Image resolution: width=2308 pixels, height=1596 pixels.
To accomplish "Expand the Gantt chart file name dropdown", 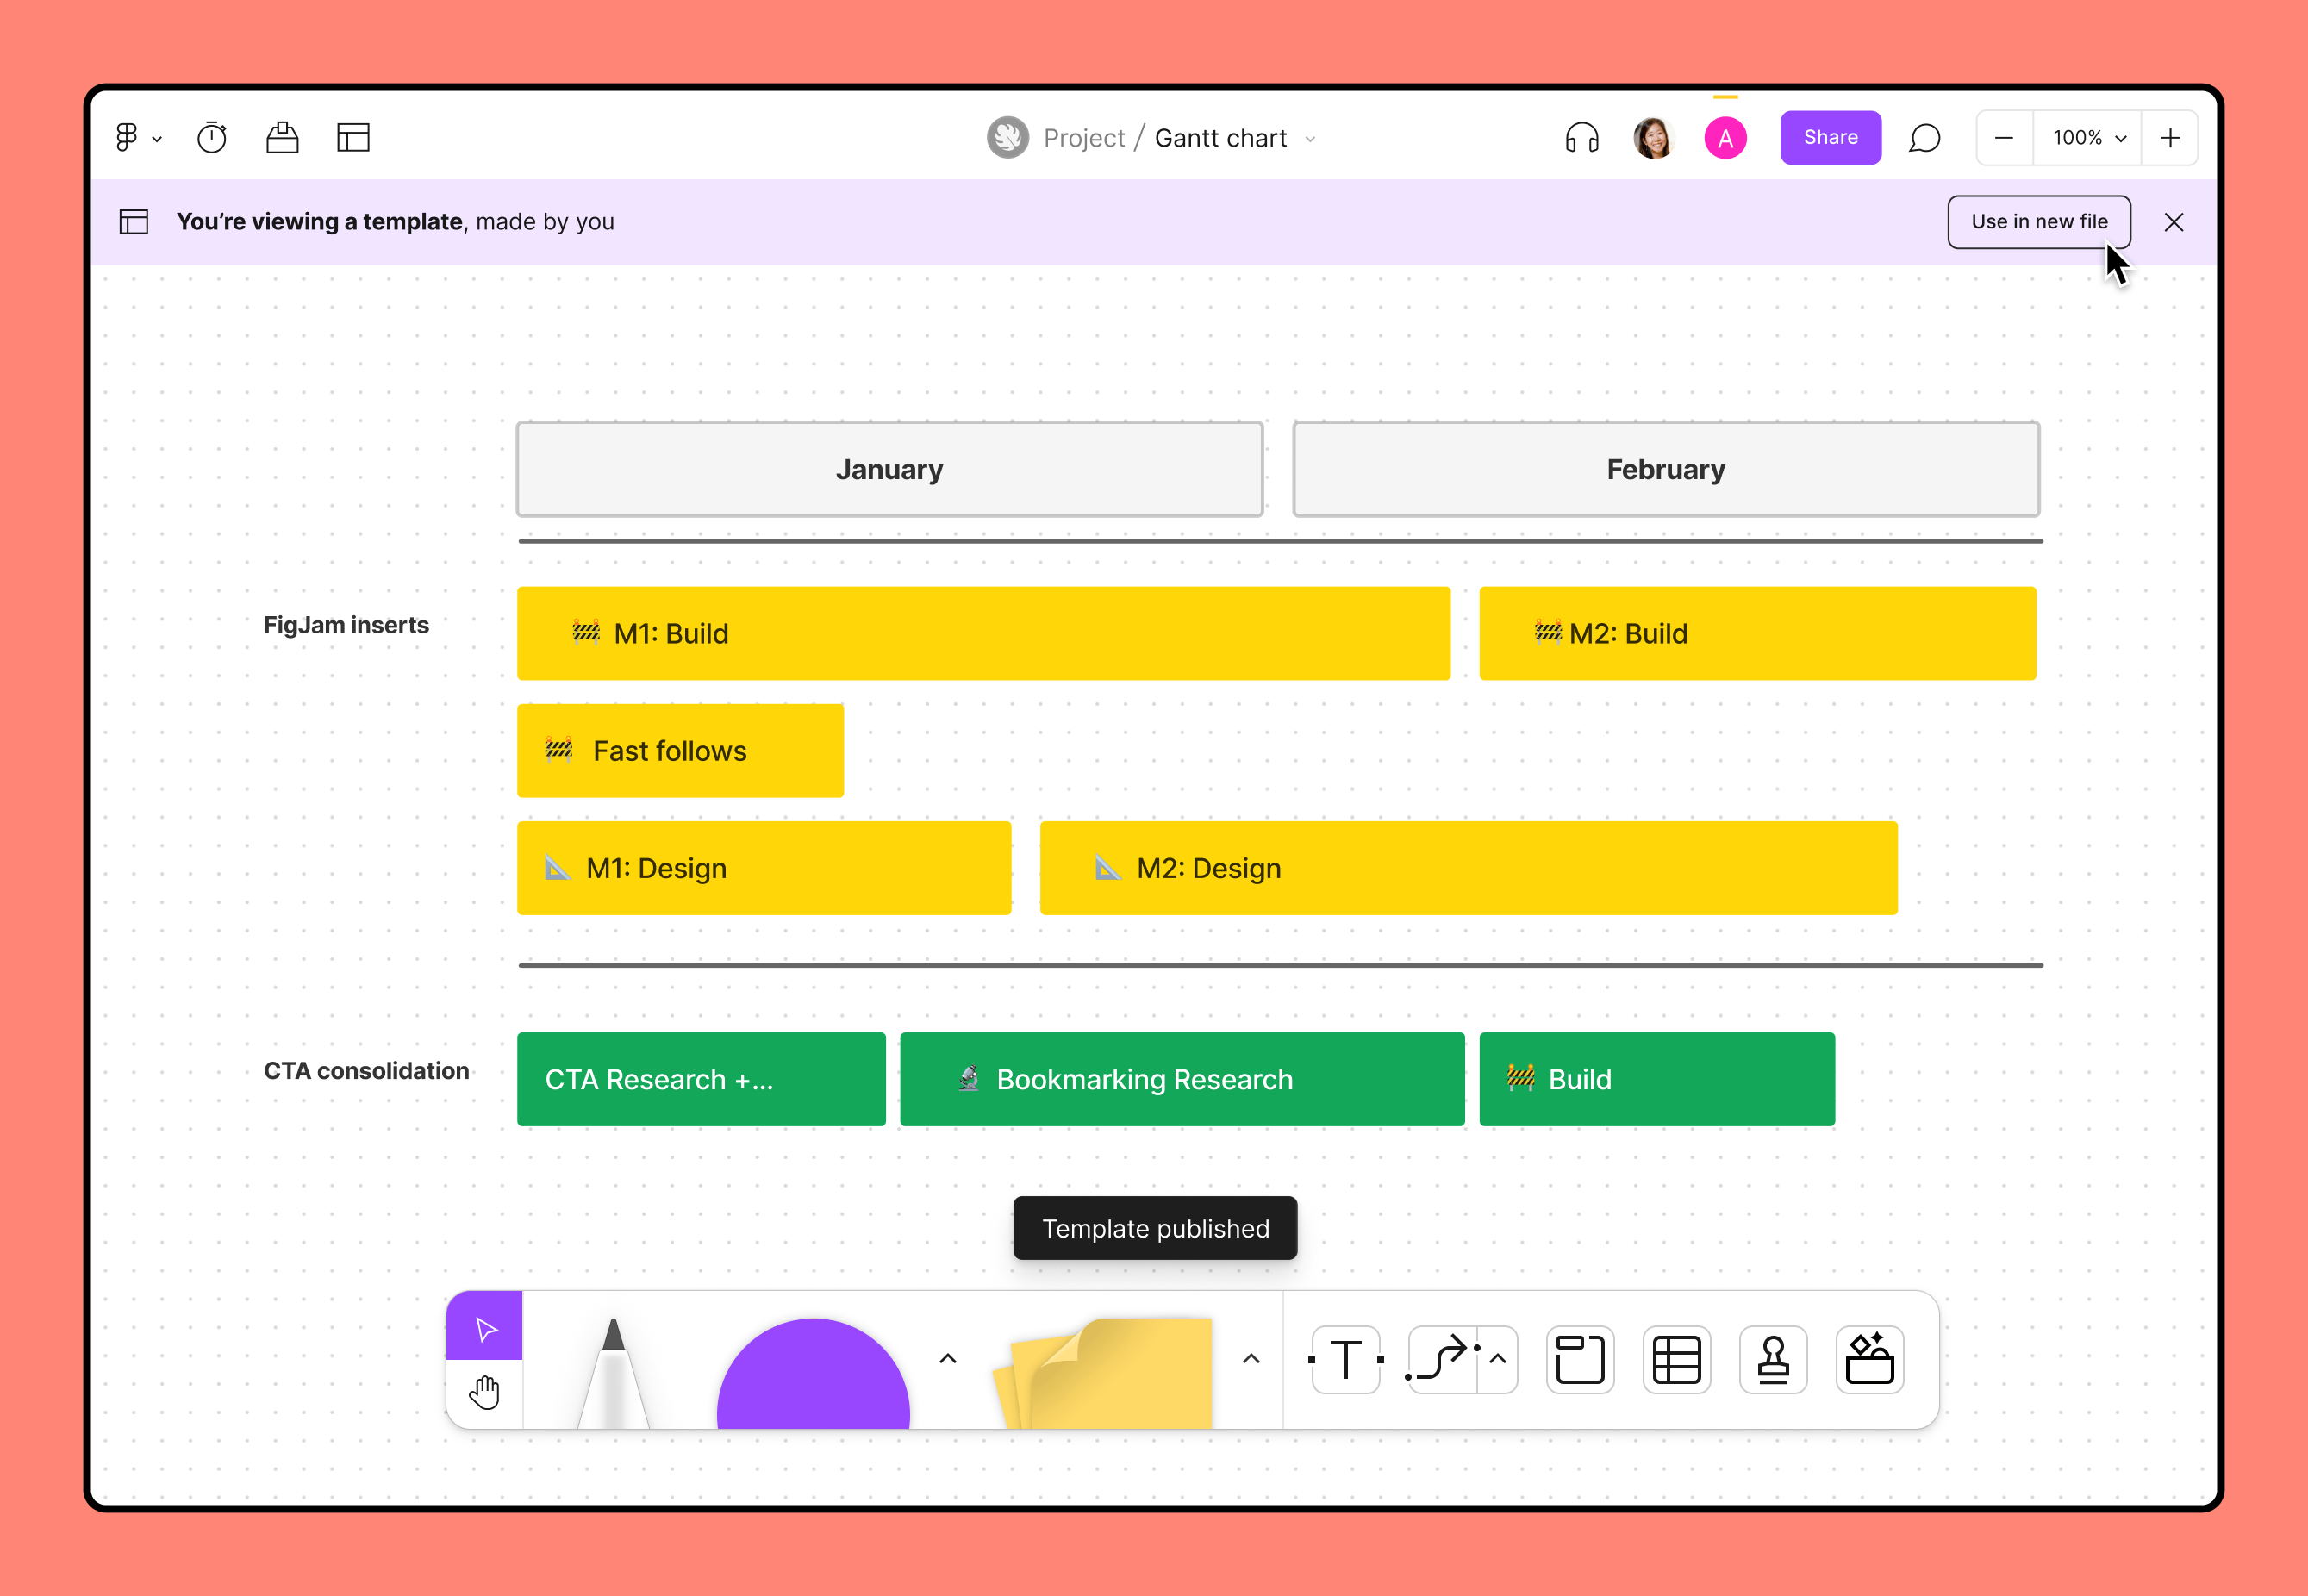I will pos(1310,139).
